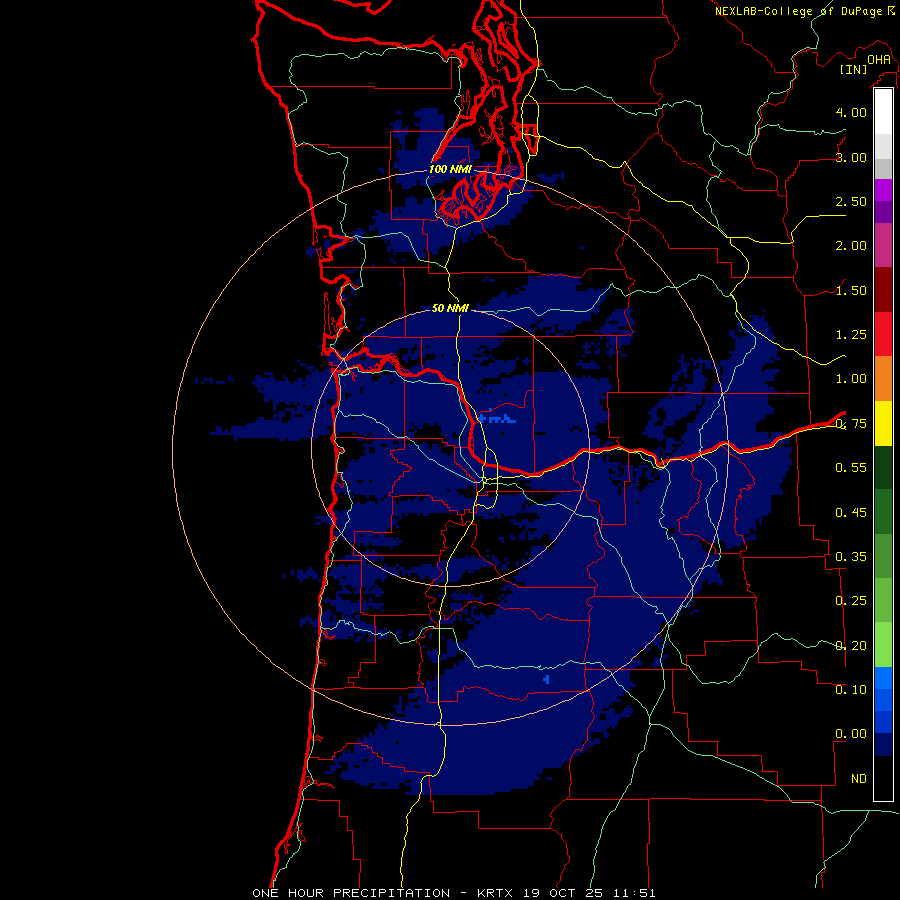Pick the bright magenta legend swatch
Image resolution: width=900 pixels, height=900 pixels.
point(883,189)
